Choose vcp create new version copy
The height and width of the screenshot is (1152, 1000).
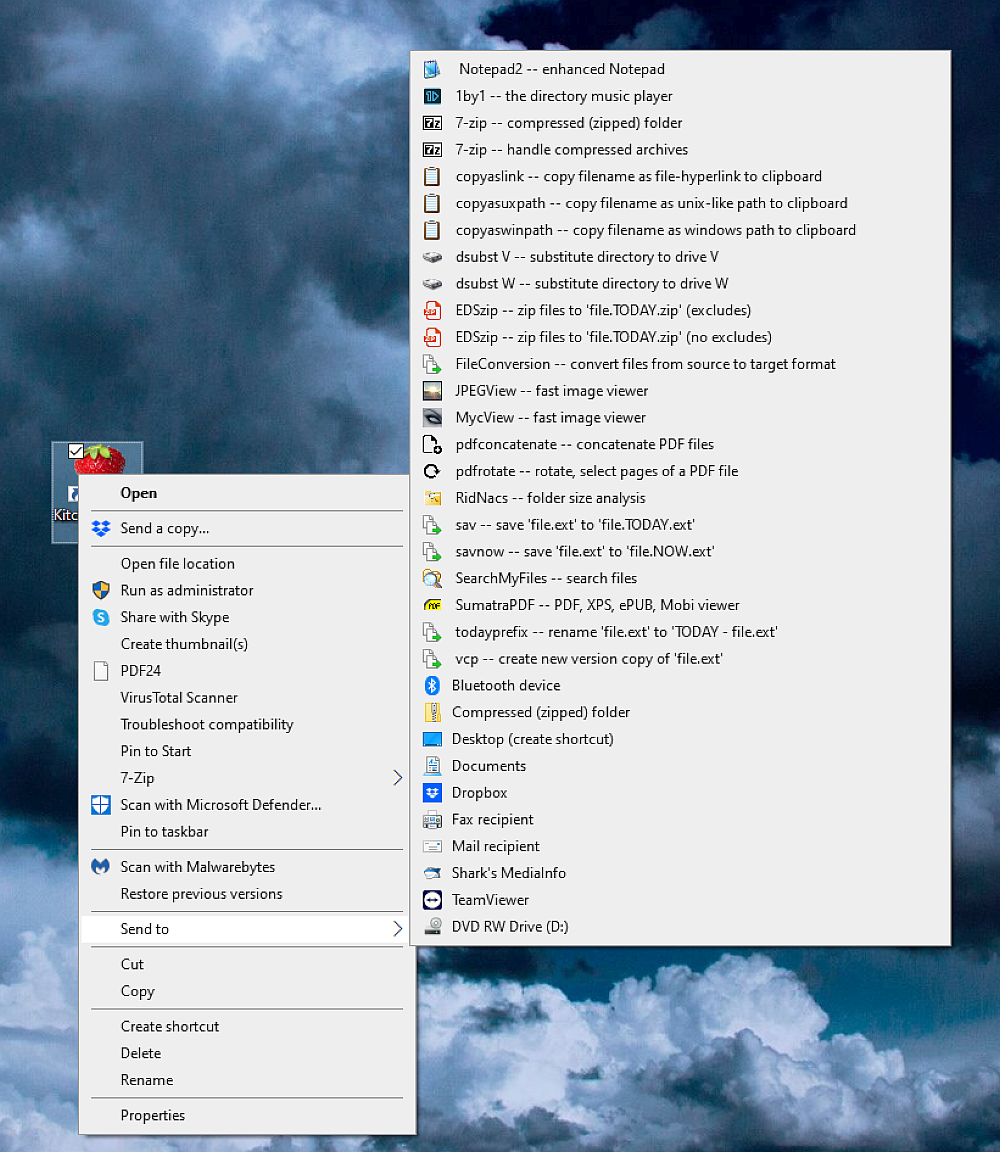tap(680, 659)
